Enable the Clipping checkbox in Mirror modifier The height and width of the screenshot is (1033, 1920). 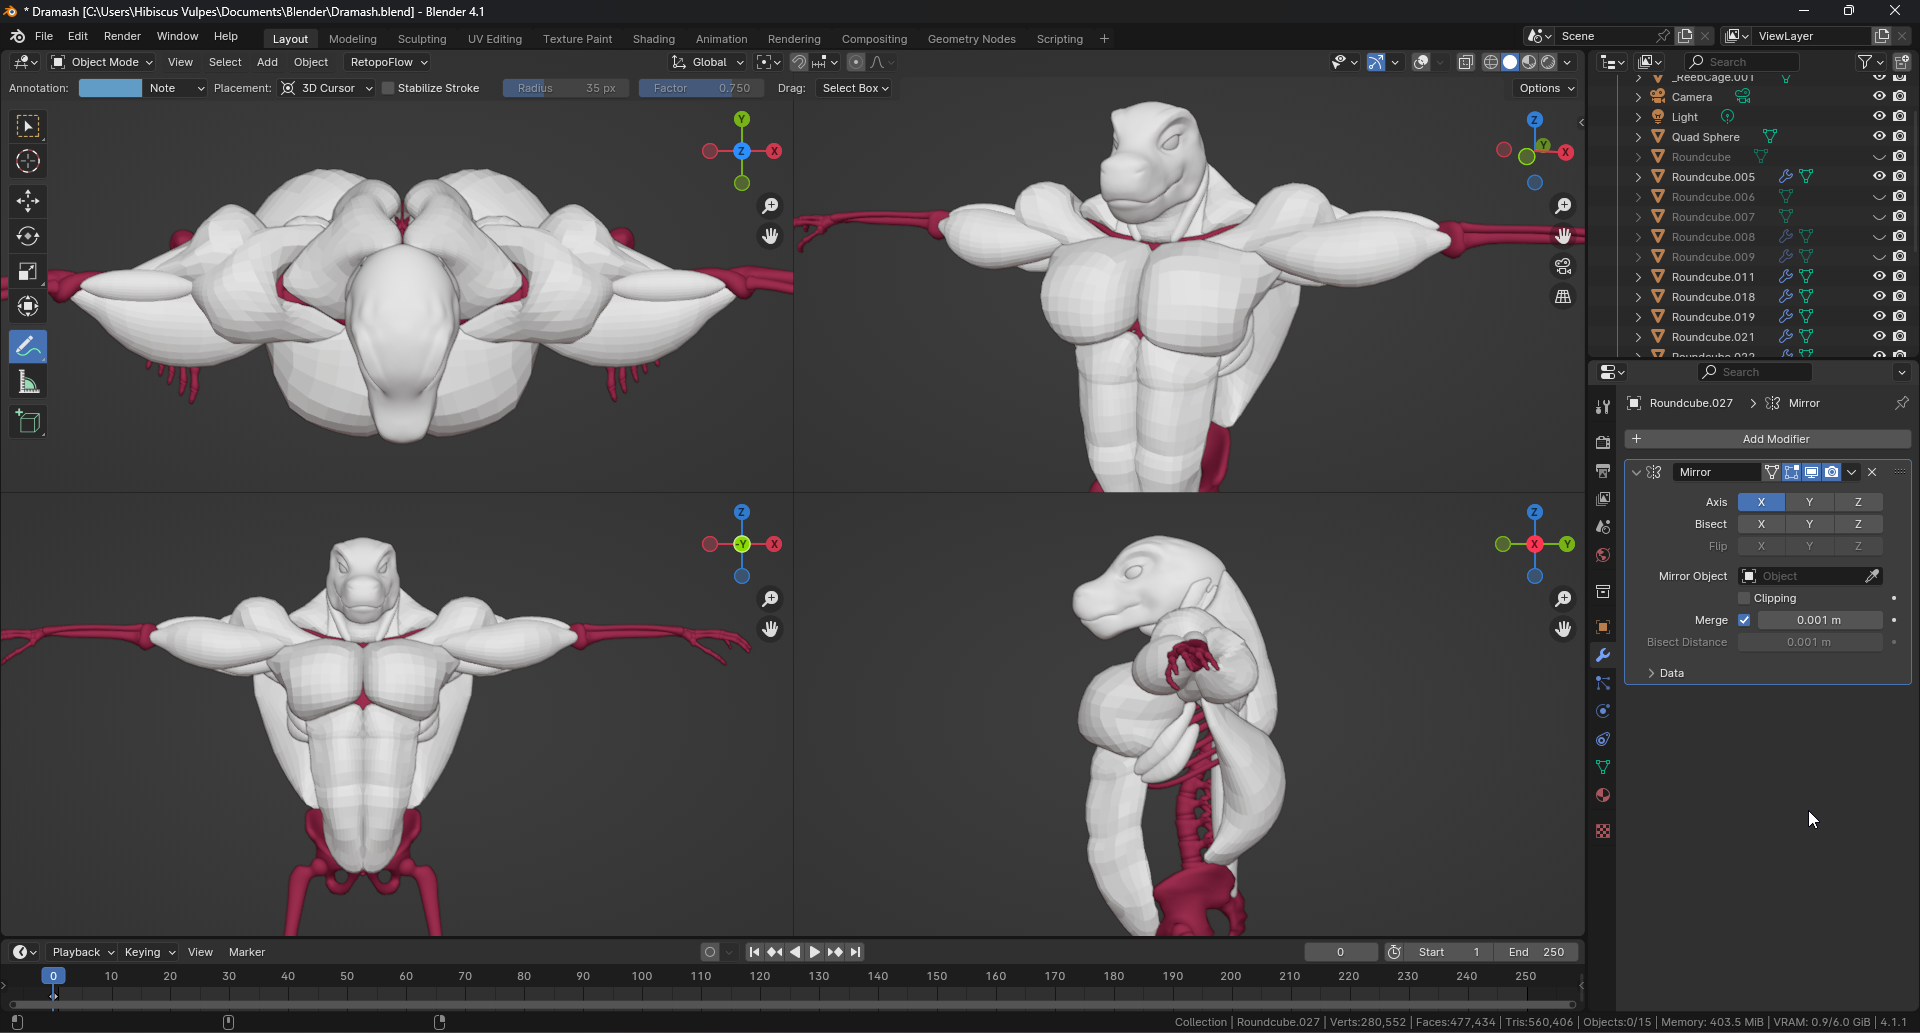tap(1744, 598)
